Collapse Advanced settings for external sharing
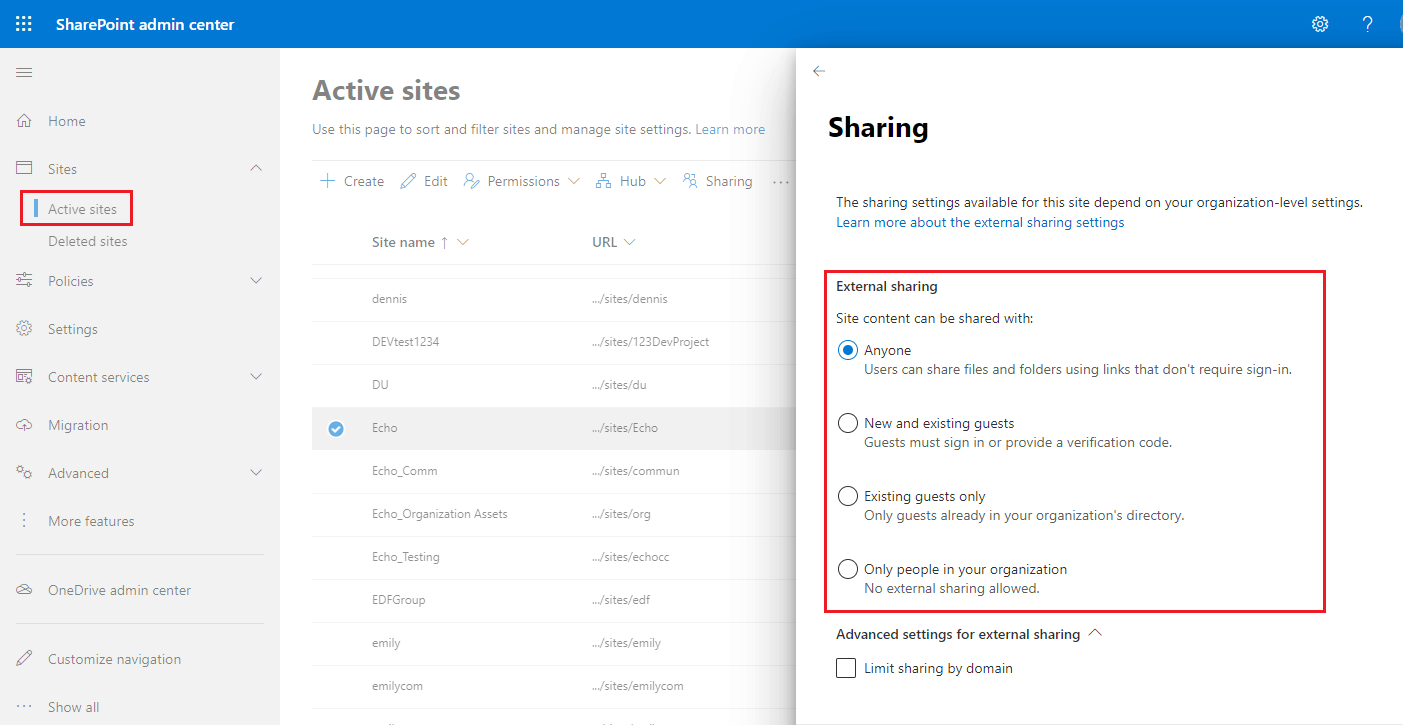The width and height of the screenshot is (1403, 725). click(x=1095, y=634)
